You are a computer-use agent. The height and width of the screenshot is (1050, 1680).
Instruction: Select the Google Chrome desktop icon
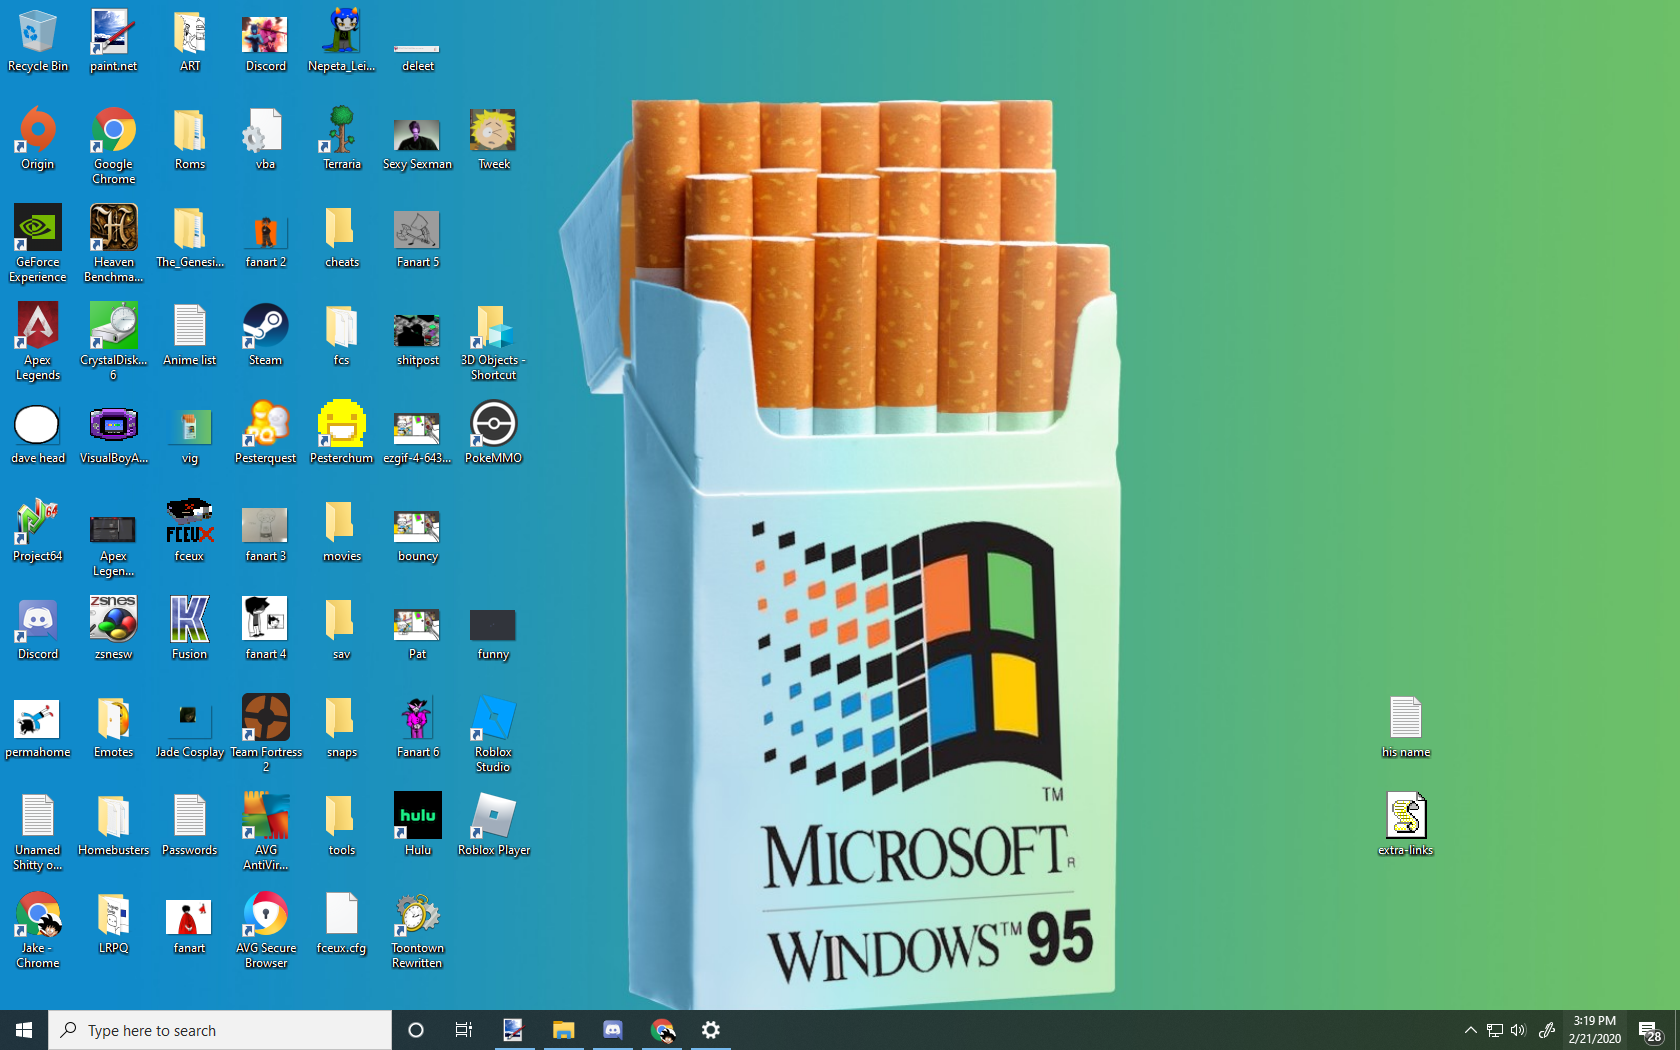point(114,146)
